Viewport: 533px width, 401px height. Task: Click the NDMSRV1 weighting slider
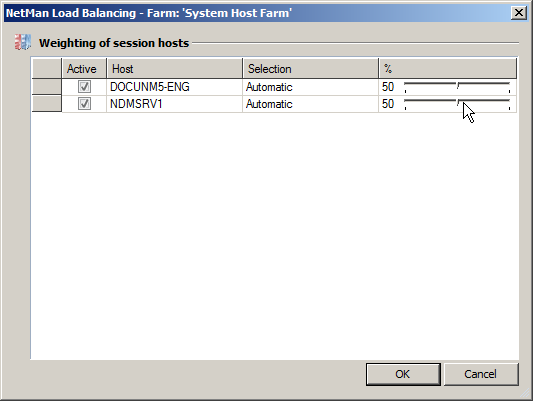457,104
